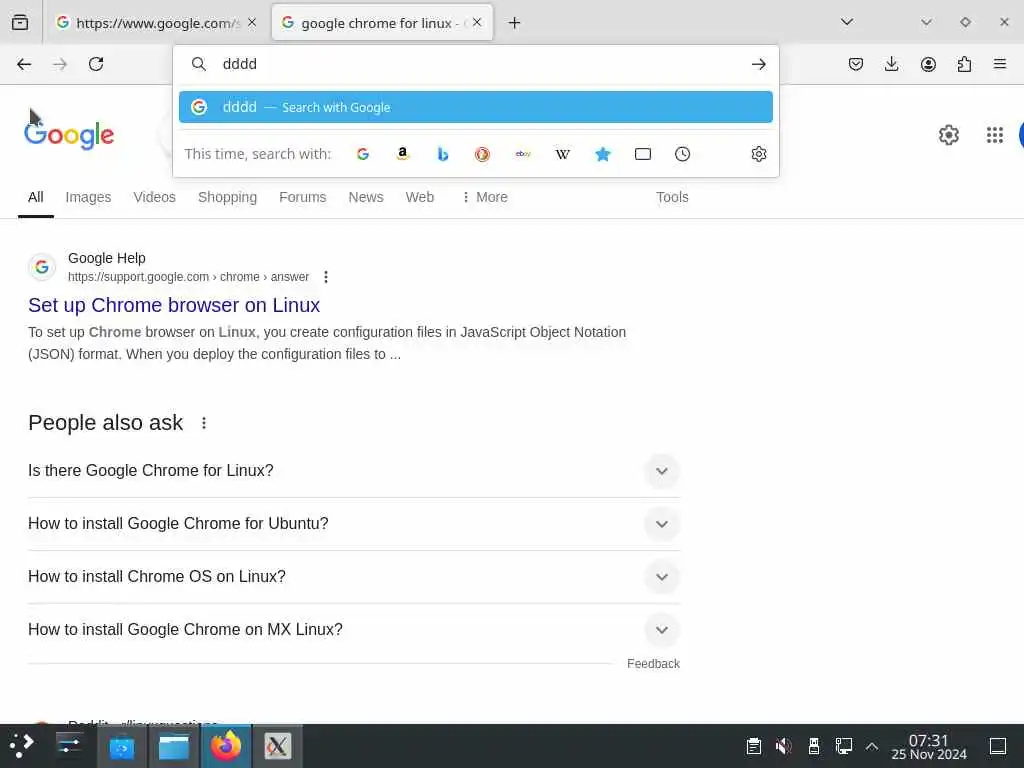Open 'Set up Chrome browser on Linux' link
The width and height of the screenshot is (1024, 768).
(x=174, y=305)
